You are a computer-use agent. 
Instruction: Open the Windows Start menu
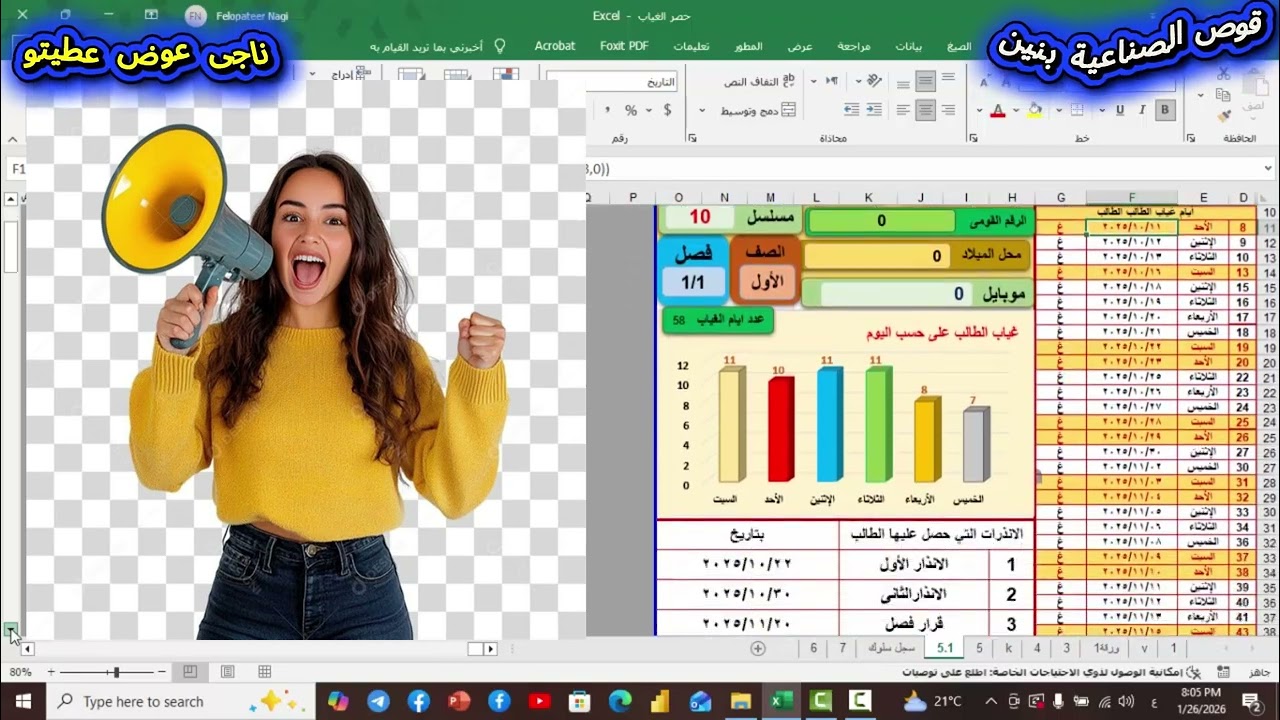point(23,701)
